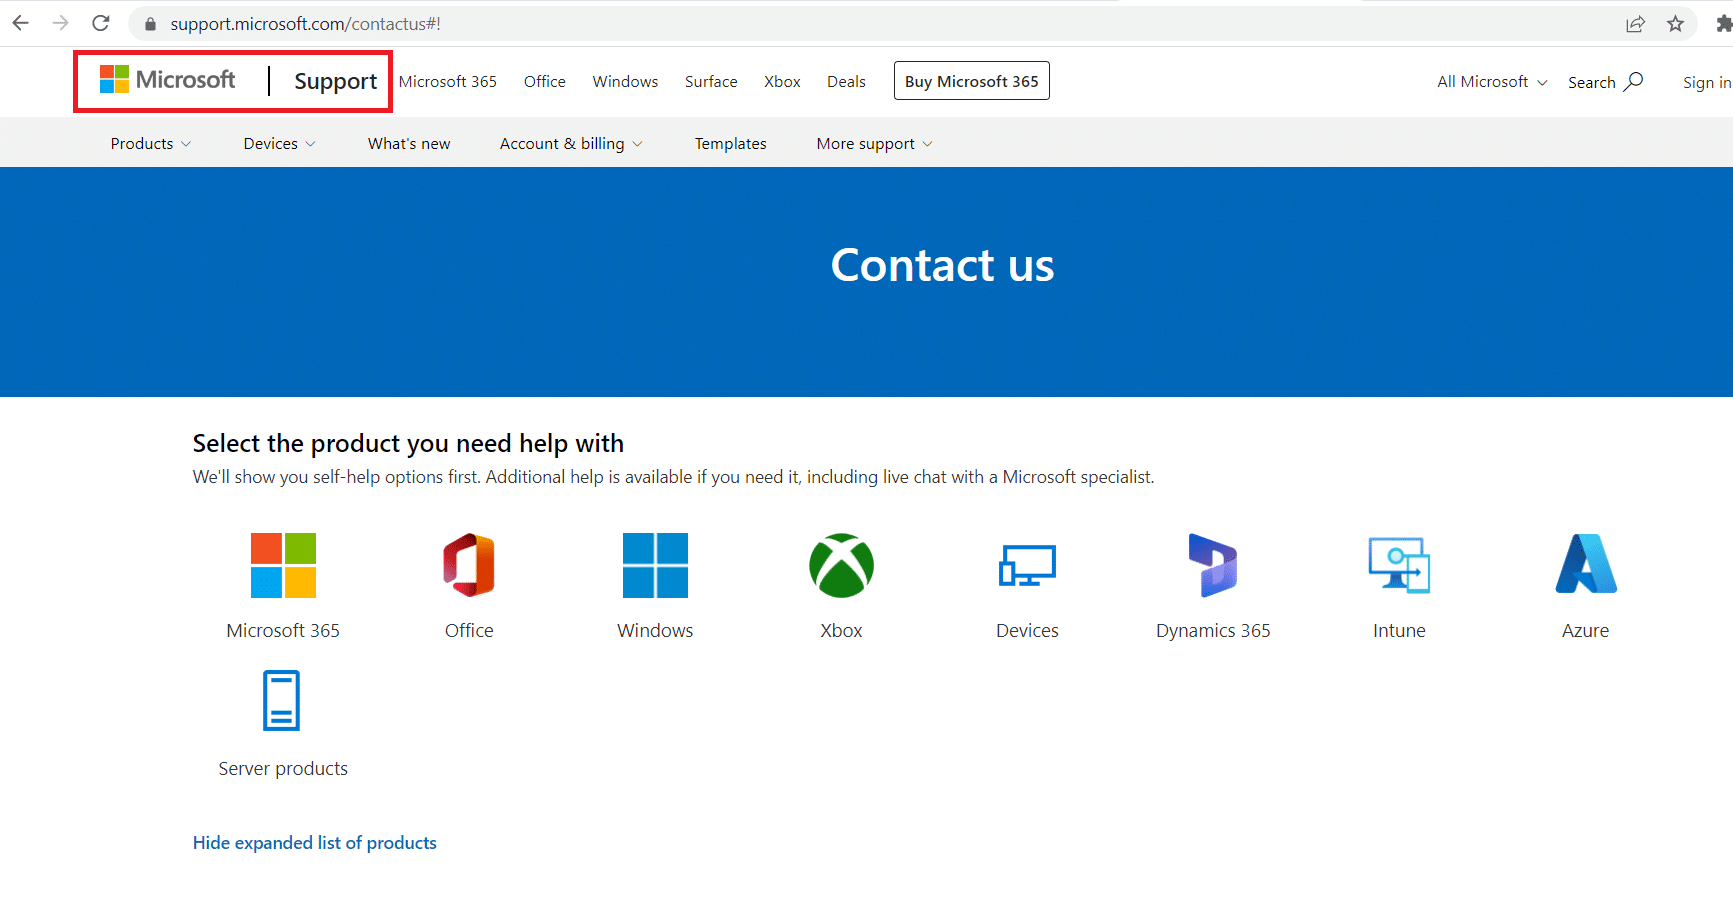Open Surface in the top navigation
This screenshot has height=911, width=1733.
tap(711, 82)
